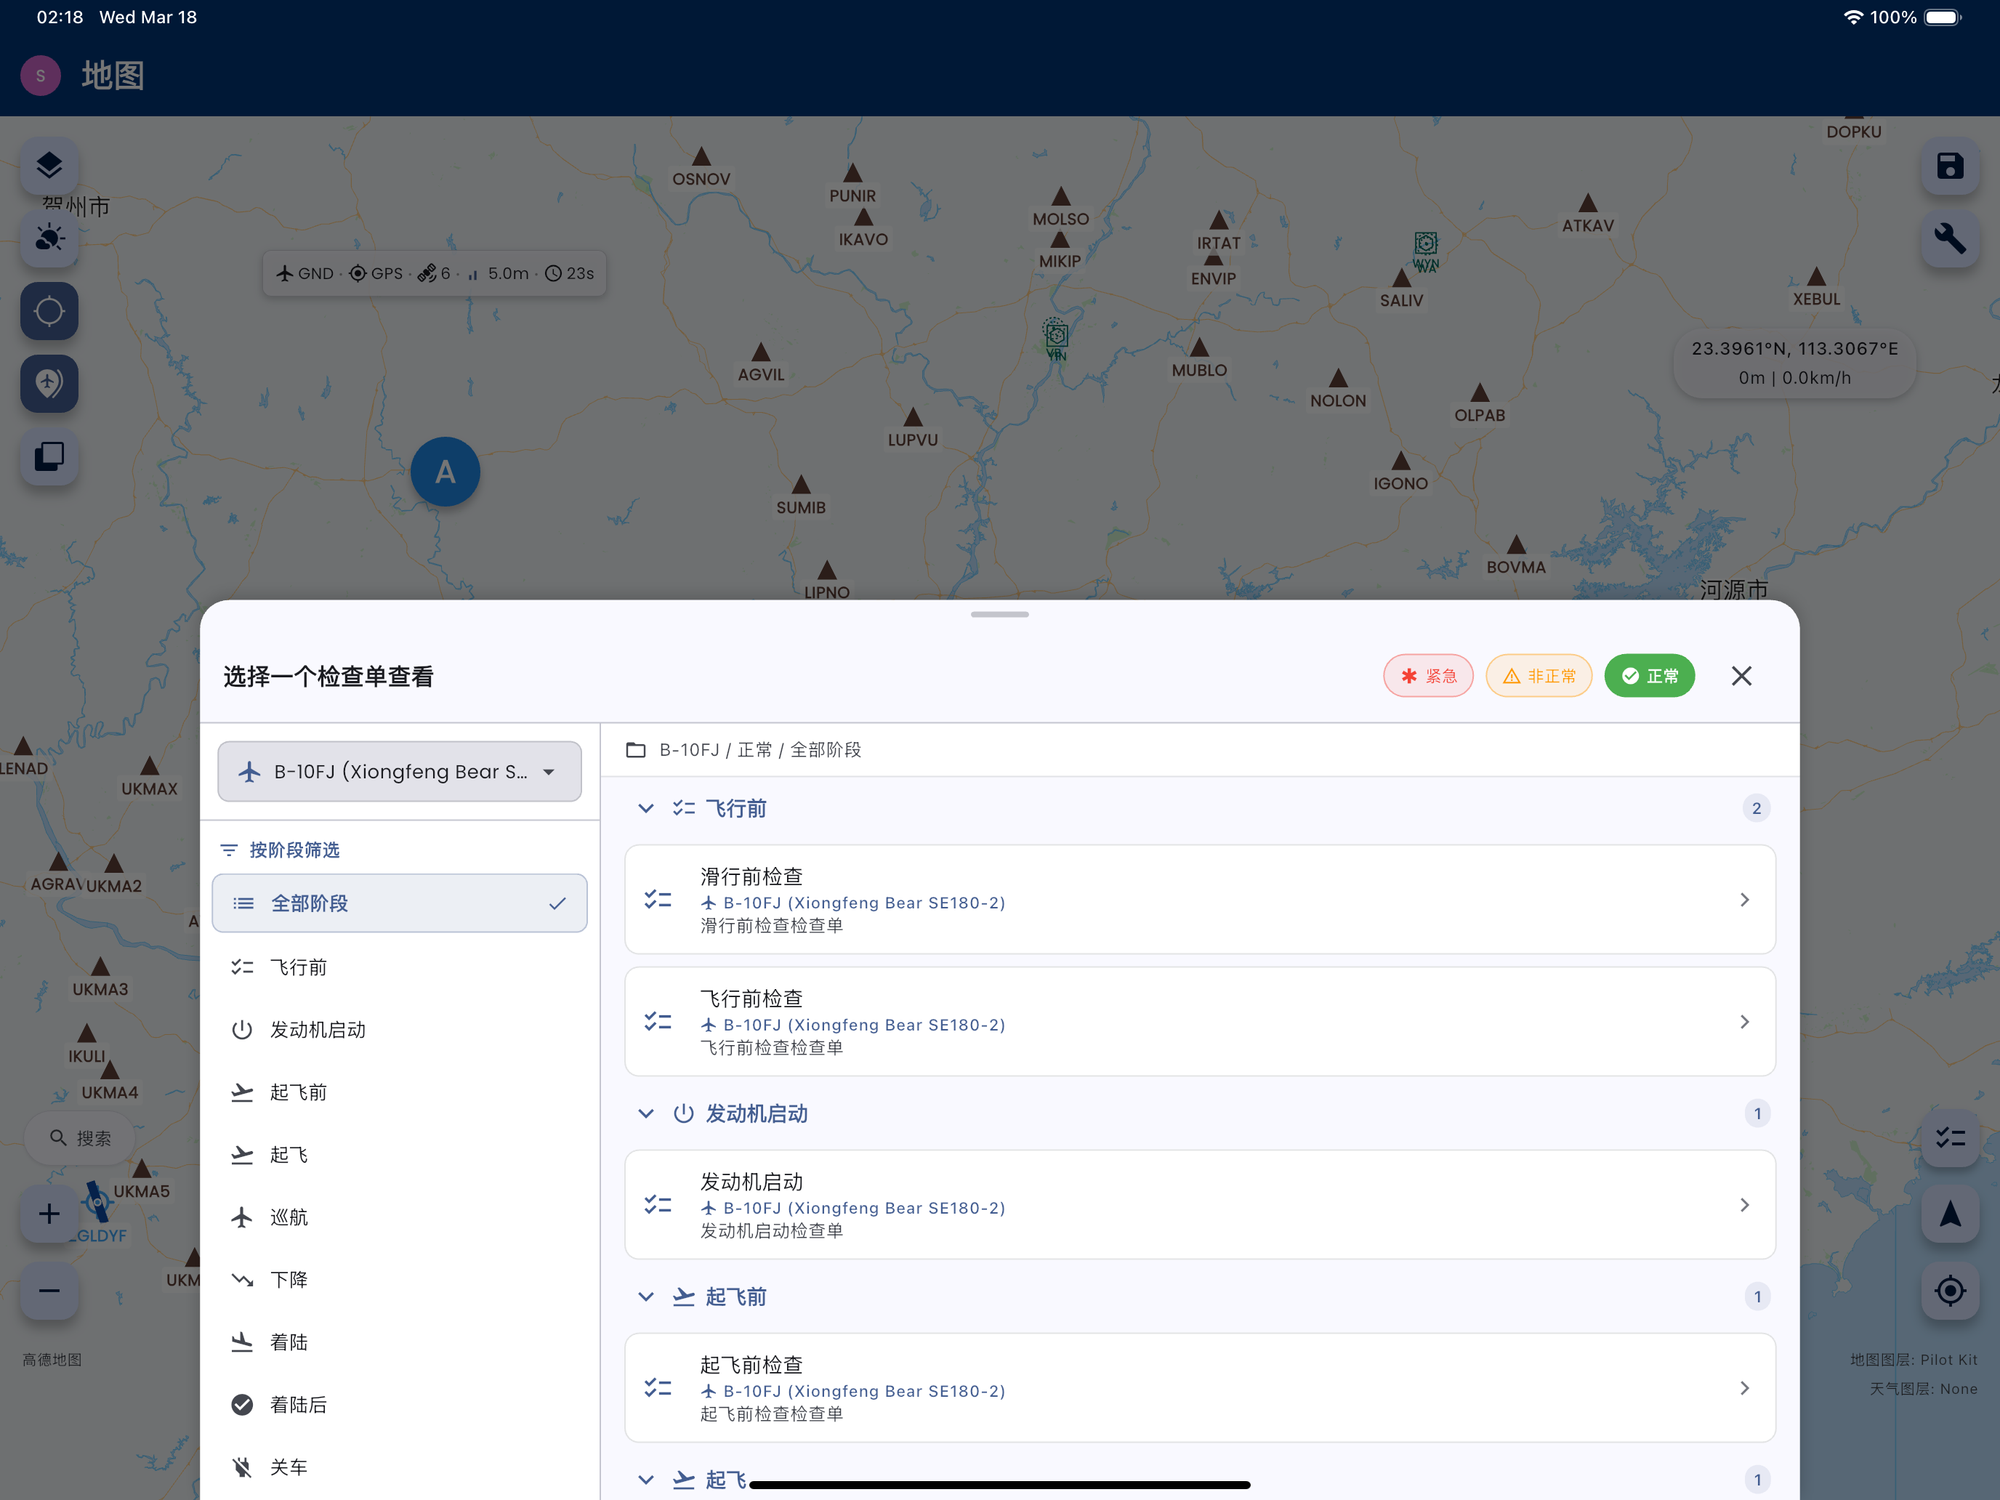Collapse the 发动机启动 section header
The image size is (2000, 1500).
(756, 1113)
